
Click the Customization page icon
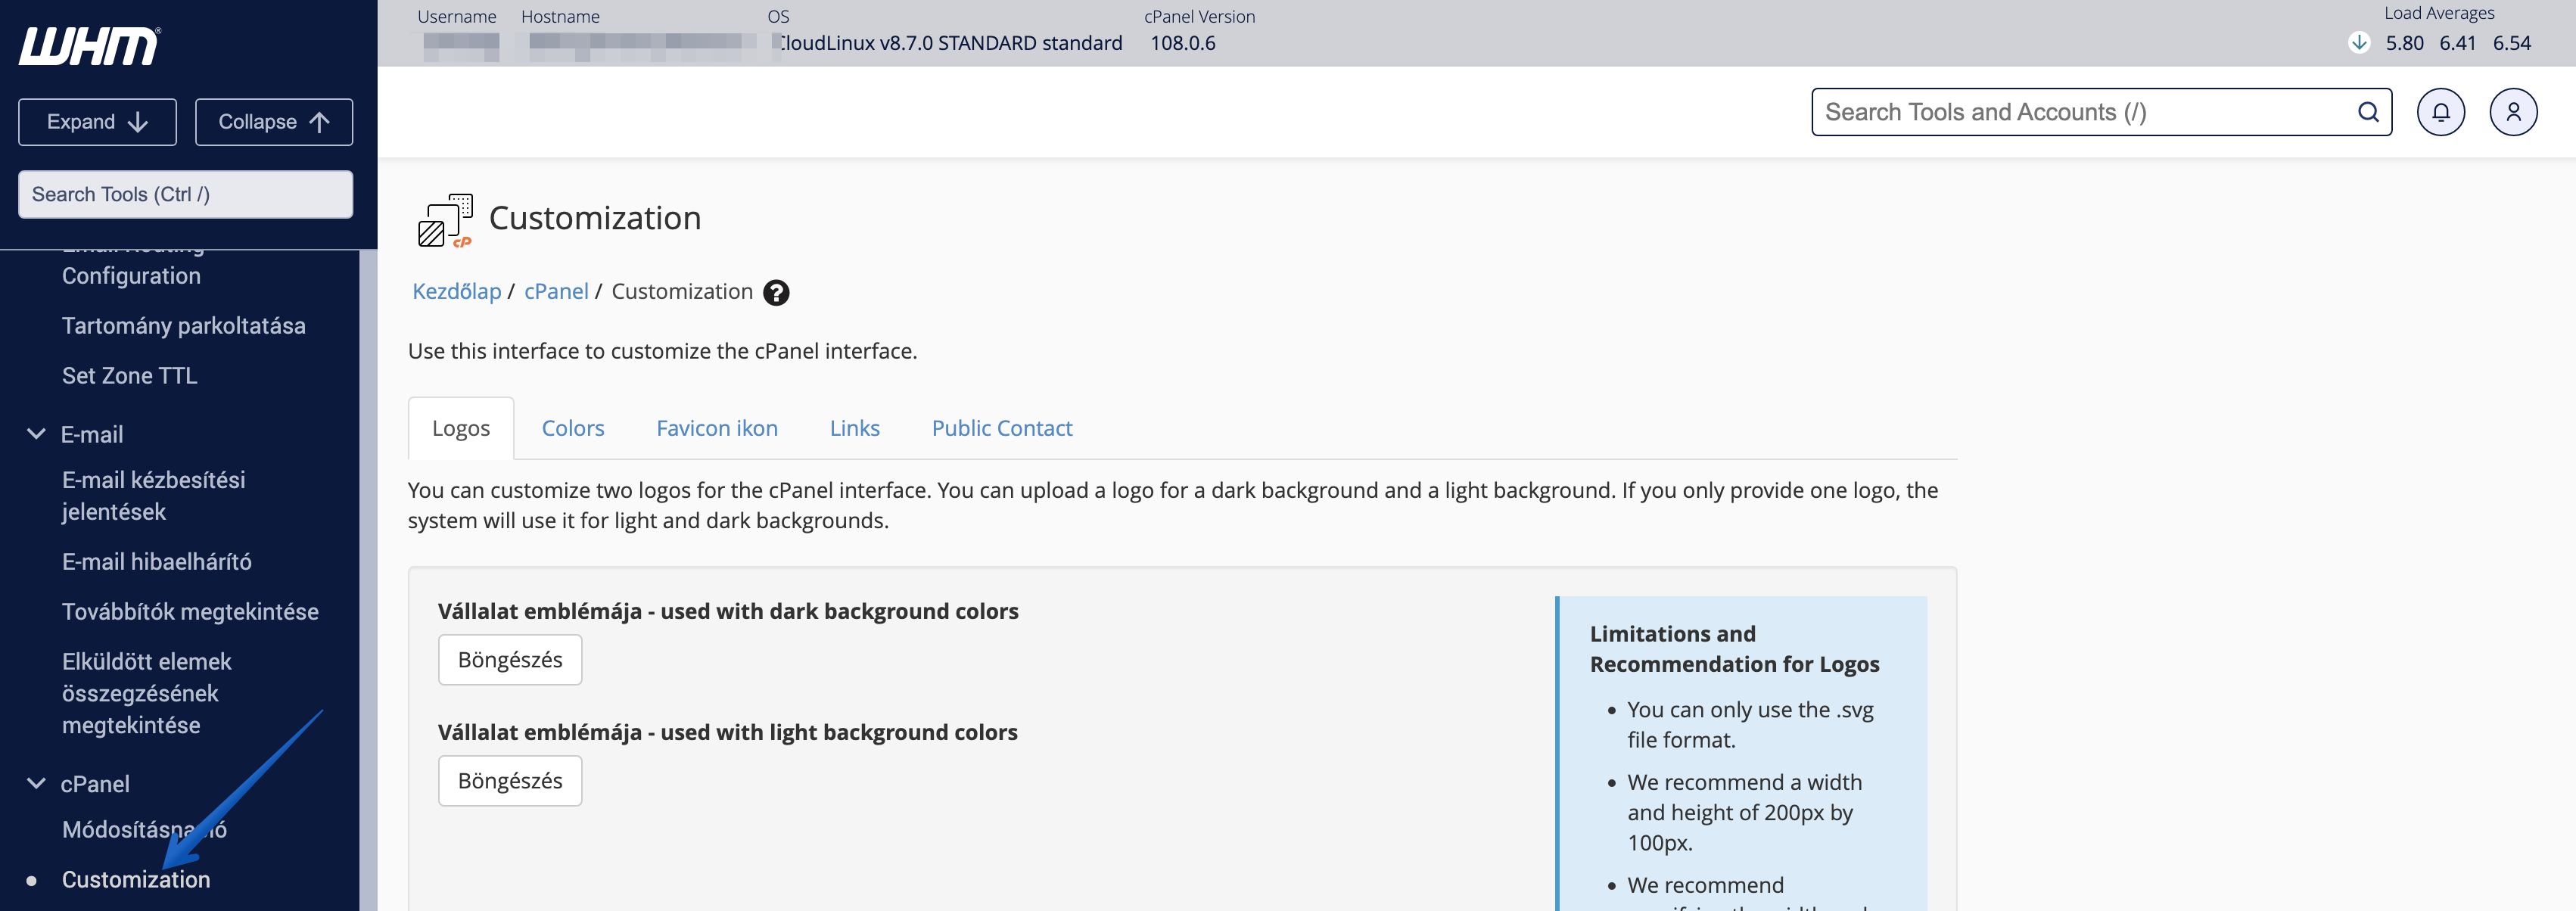[x=445, y=220]
